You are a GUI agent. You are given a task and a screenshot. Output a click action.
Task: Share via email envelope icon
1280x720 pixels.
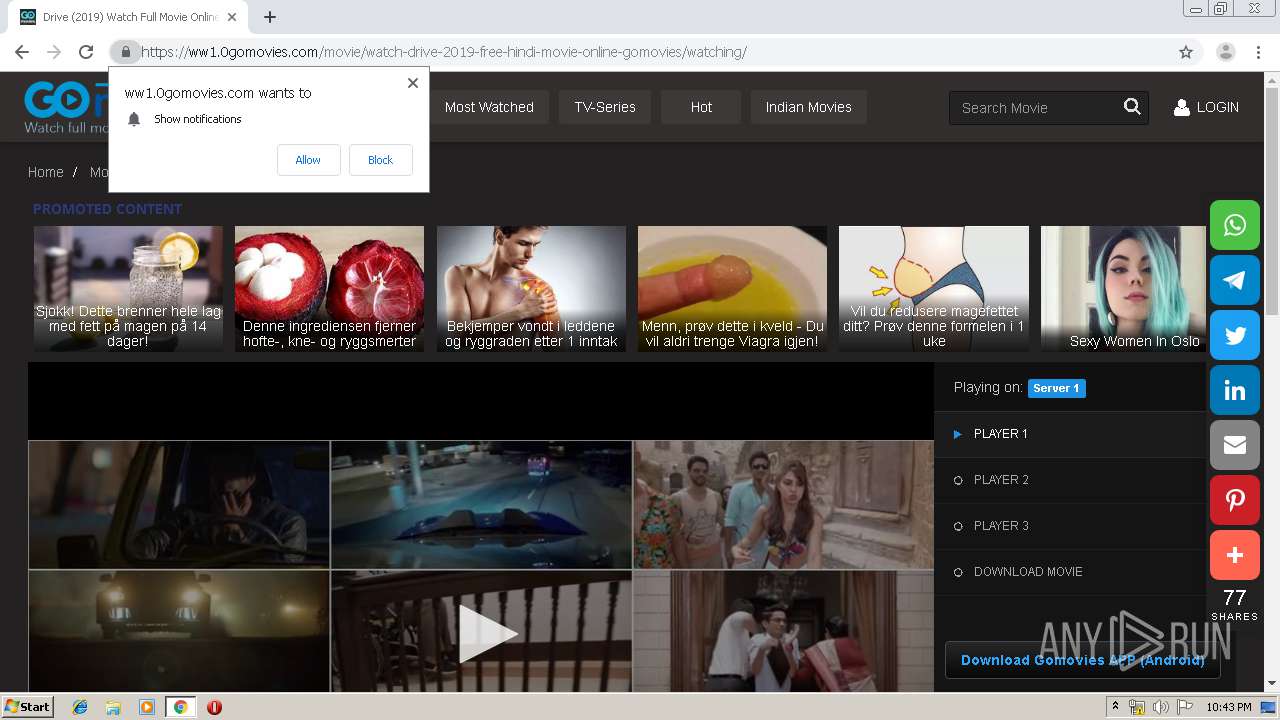click(1235, 445)
